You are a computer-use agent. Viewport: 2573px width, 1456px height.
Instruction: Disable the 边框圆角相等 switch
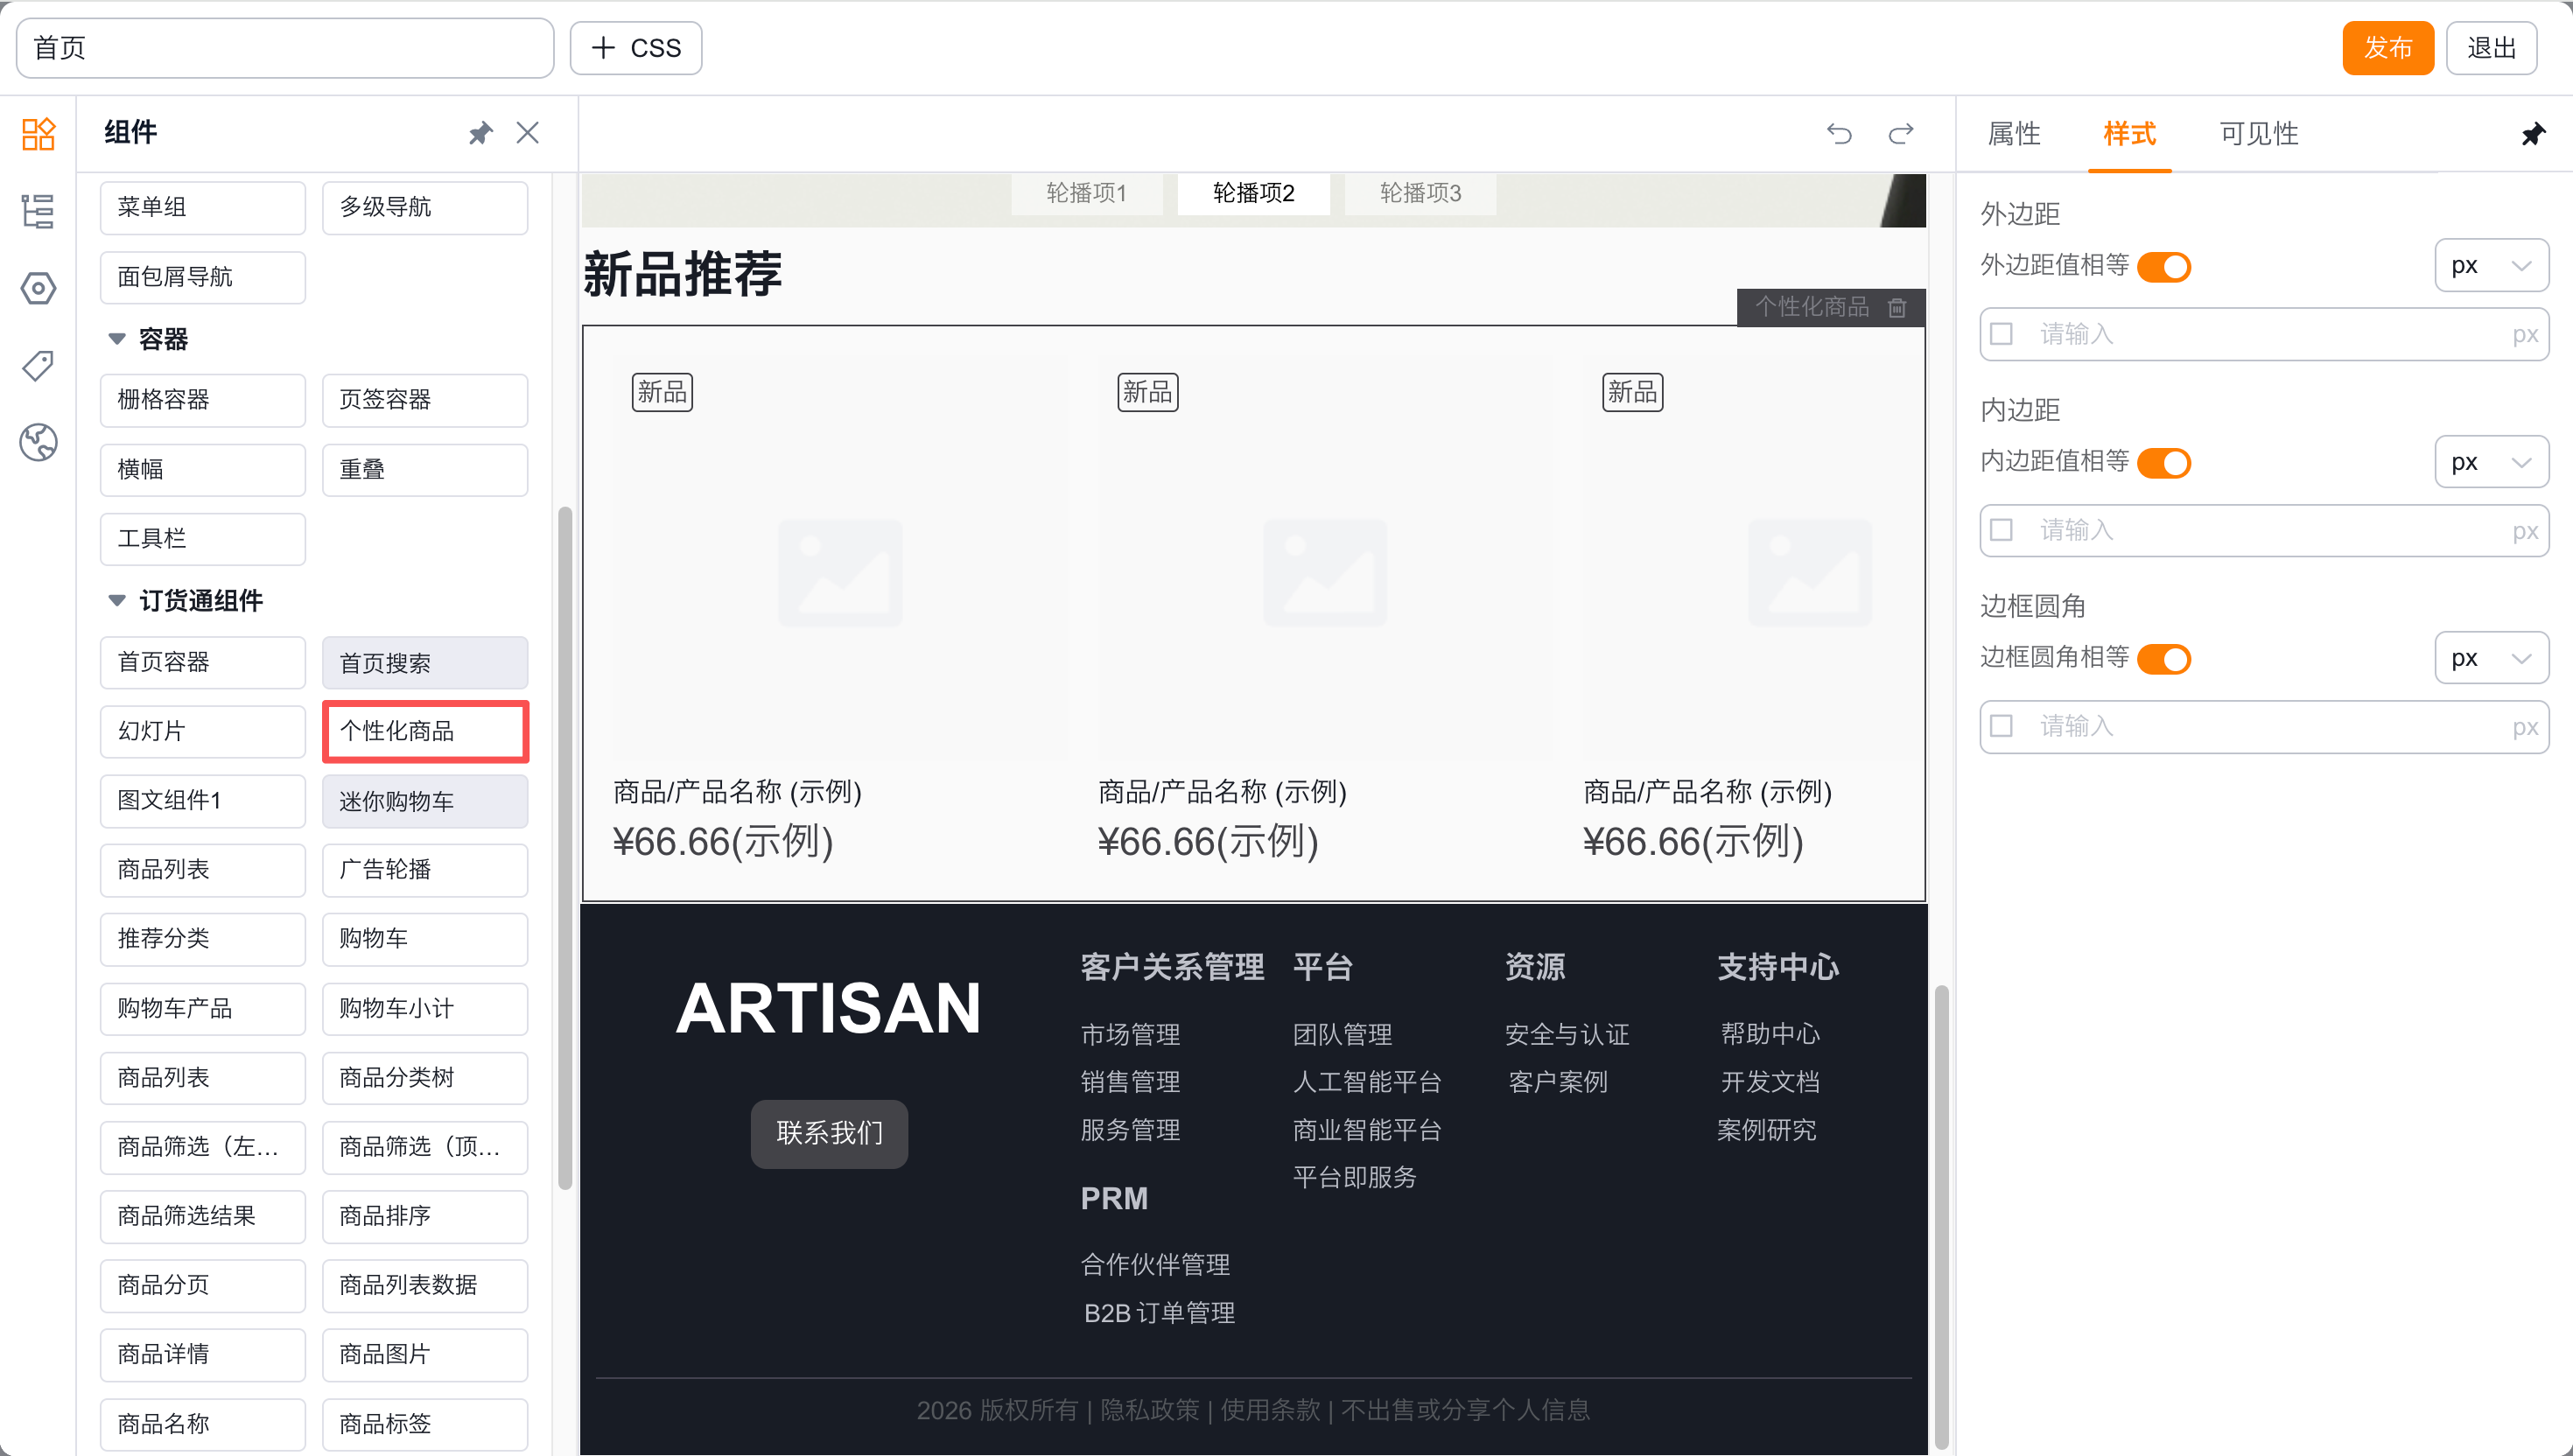click(x=2164, y=659)
